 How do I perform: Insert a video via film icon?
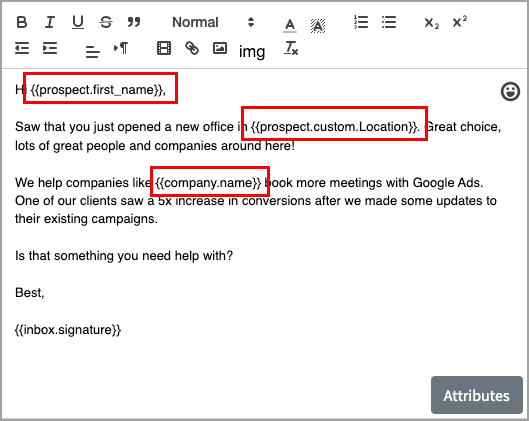point(164,48)
